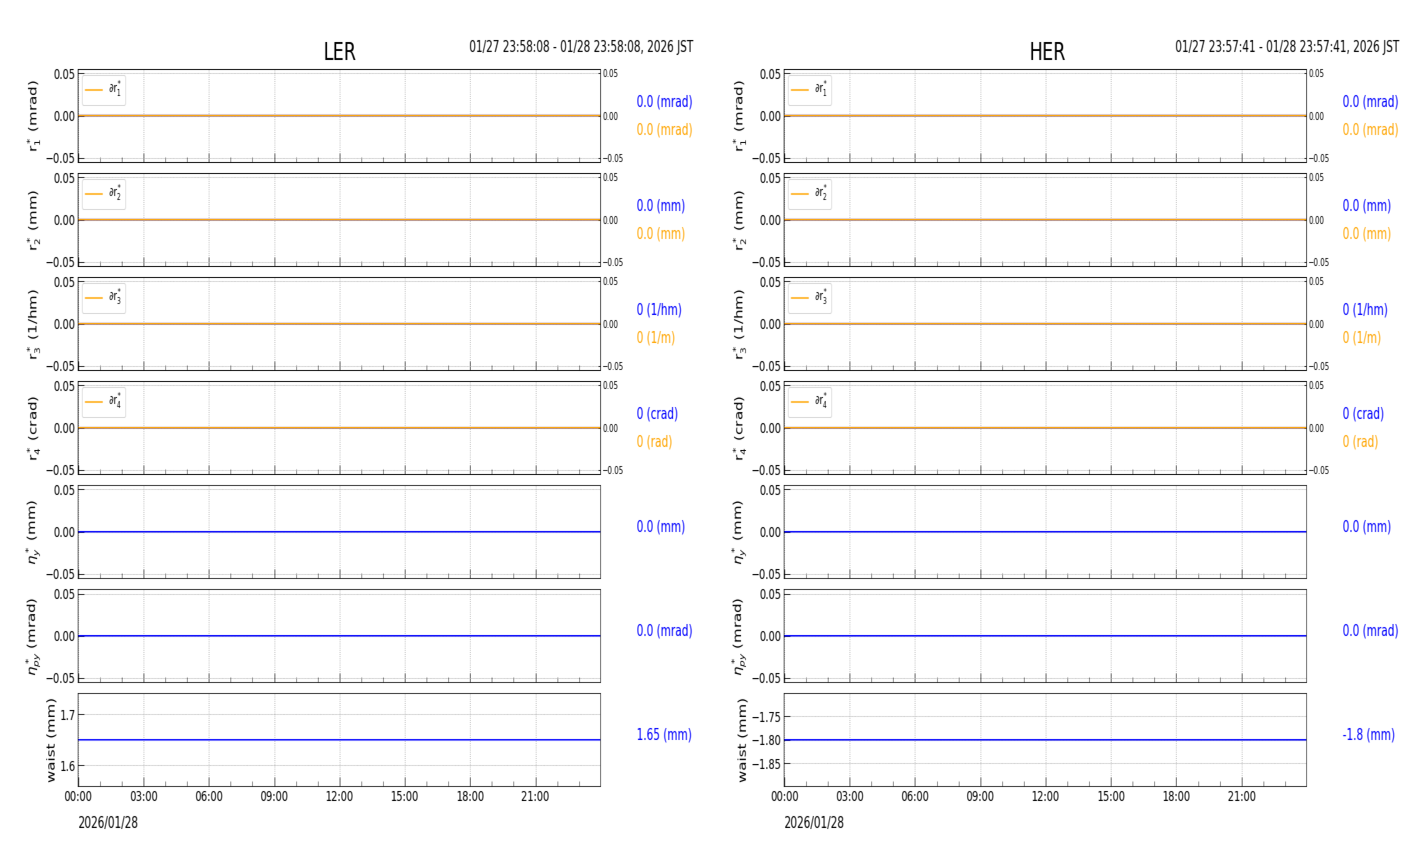Image resolution: width=1412 pixels, height=864 pixels.
Task: Click '15:00' tick on HER time axis
Action: [1111, 797]
